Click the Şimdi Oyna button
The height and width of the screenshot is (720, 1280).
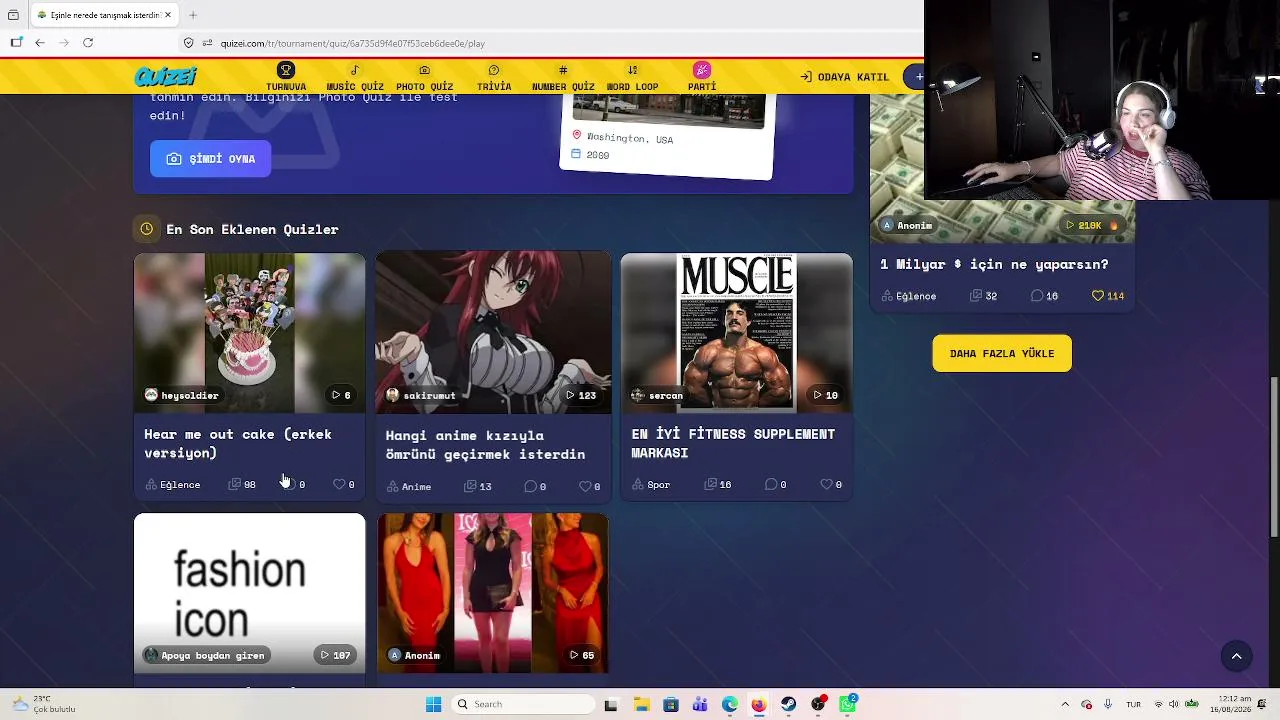pos(210,159)
